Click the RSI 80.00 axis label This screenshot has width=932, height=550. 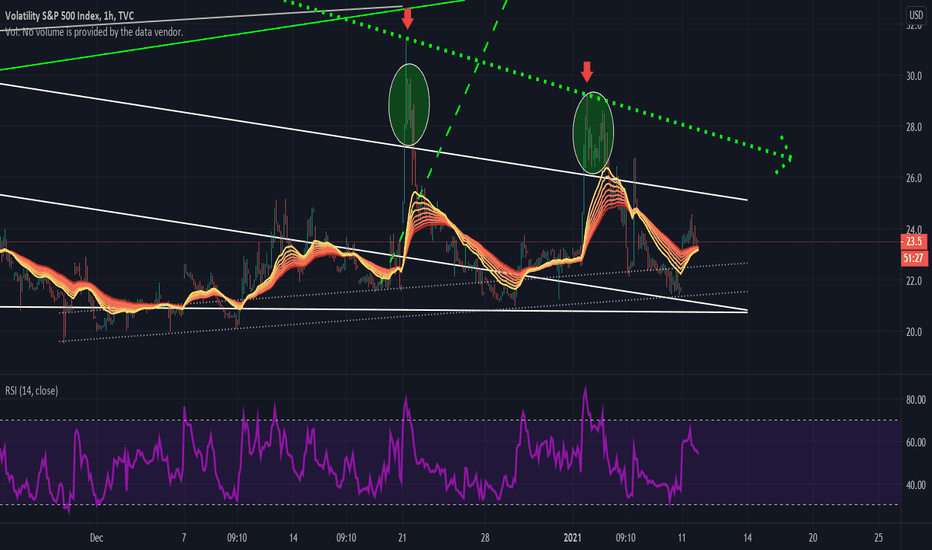pyautogui.click(x=915, y=400)
